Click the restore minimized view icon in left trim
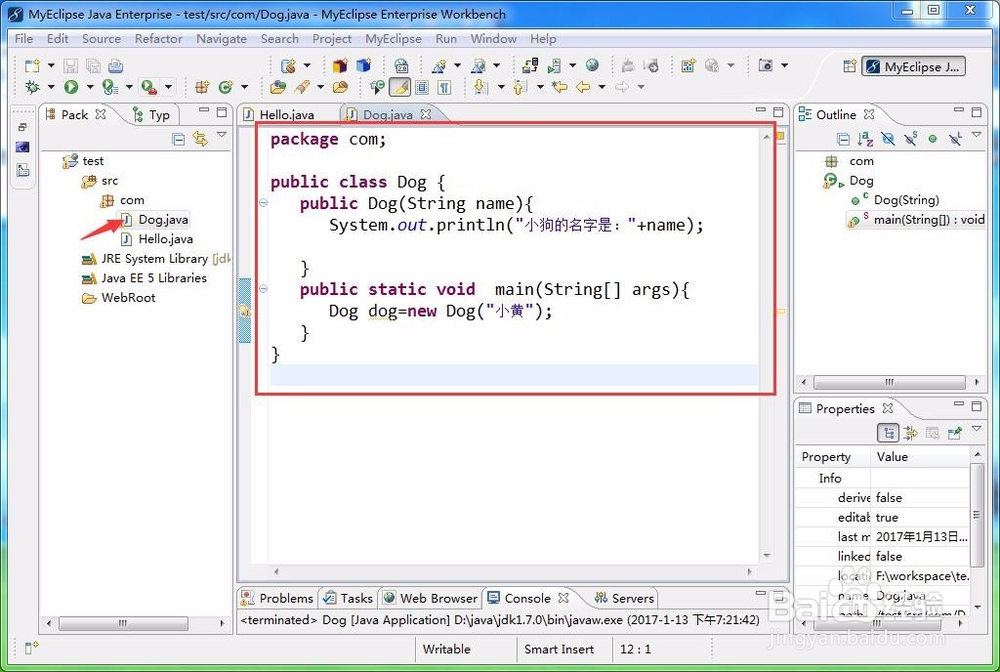This screenshot has width=1000, height=672. (22, 127)
